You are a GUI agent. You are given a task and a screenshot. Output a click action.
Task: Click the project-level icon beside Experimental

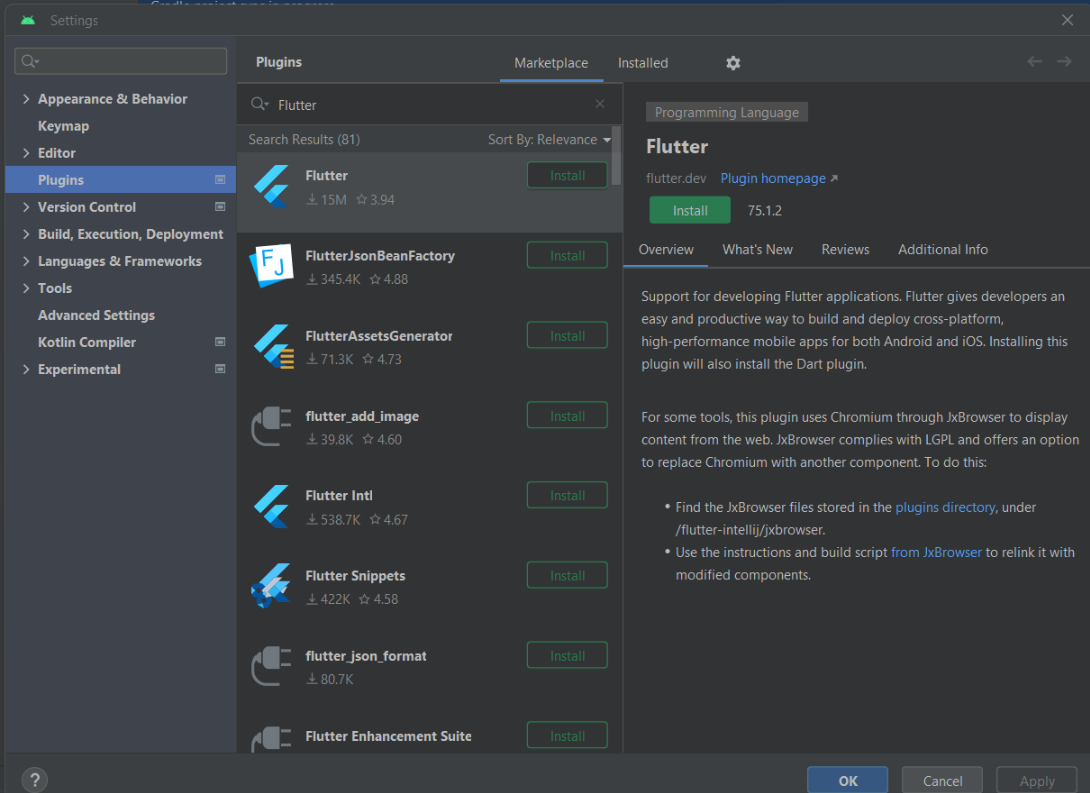[x=220, y=369]
